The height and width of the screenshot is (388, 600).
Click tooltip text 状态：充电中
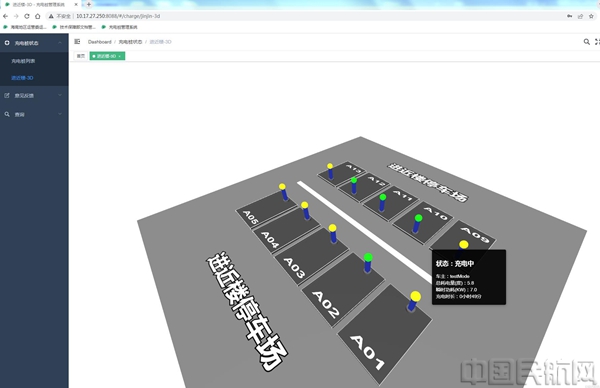tap(455, 263)
